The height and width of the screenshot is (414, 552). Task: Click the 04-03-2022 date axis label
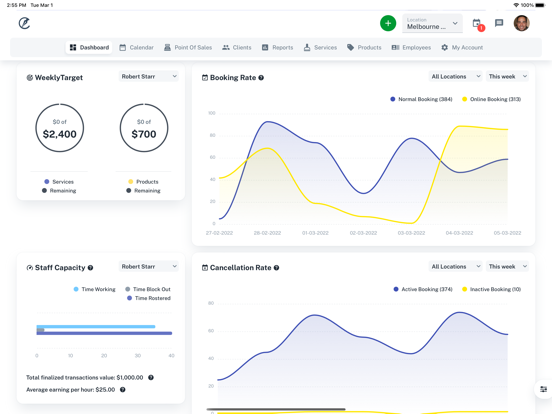coord(459,233)
